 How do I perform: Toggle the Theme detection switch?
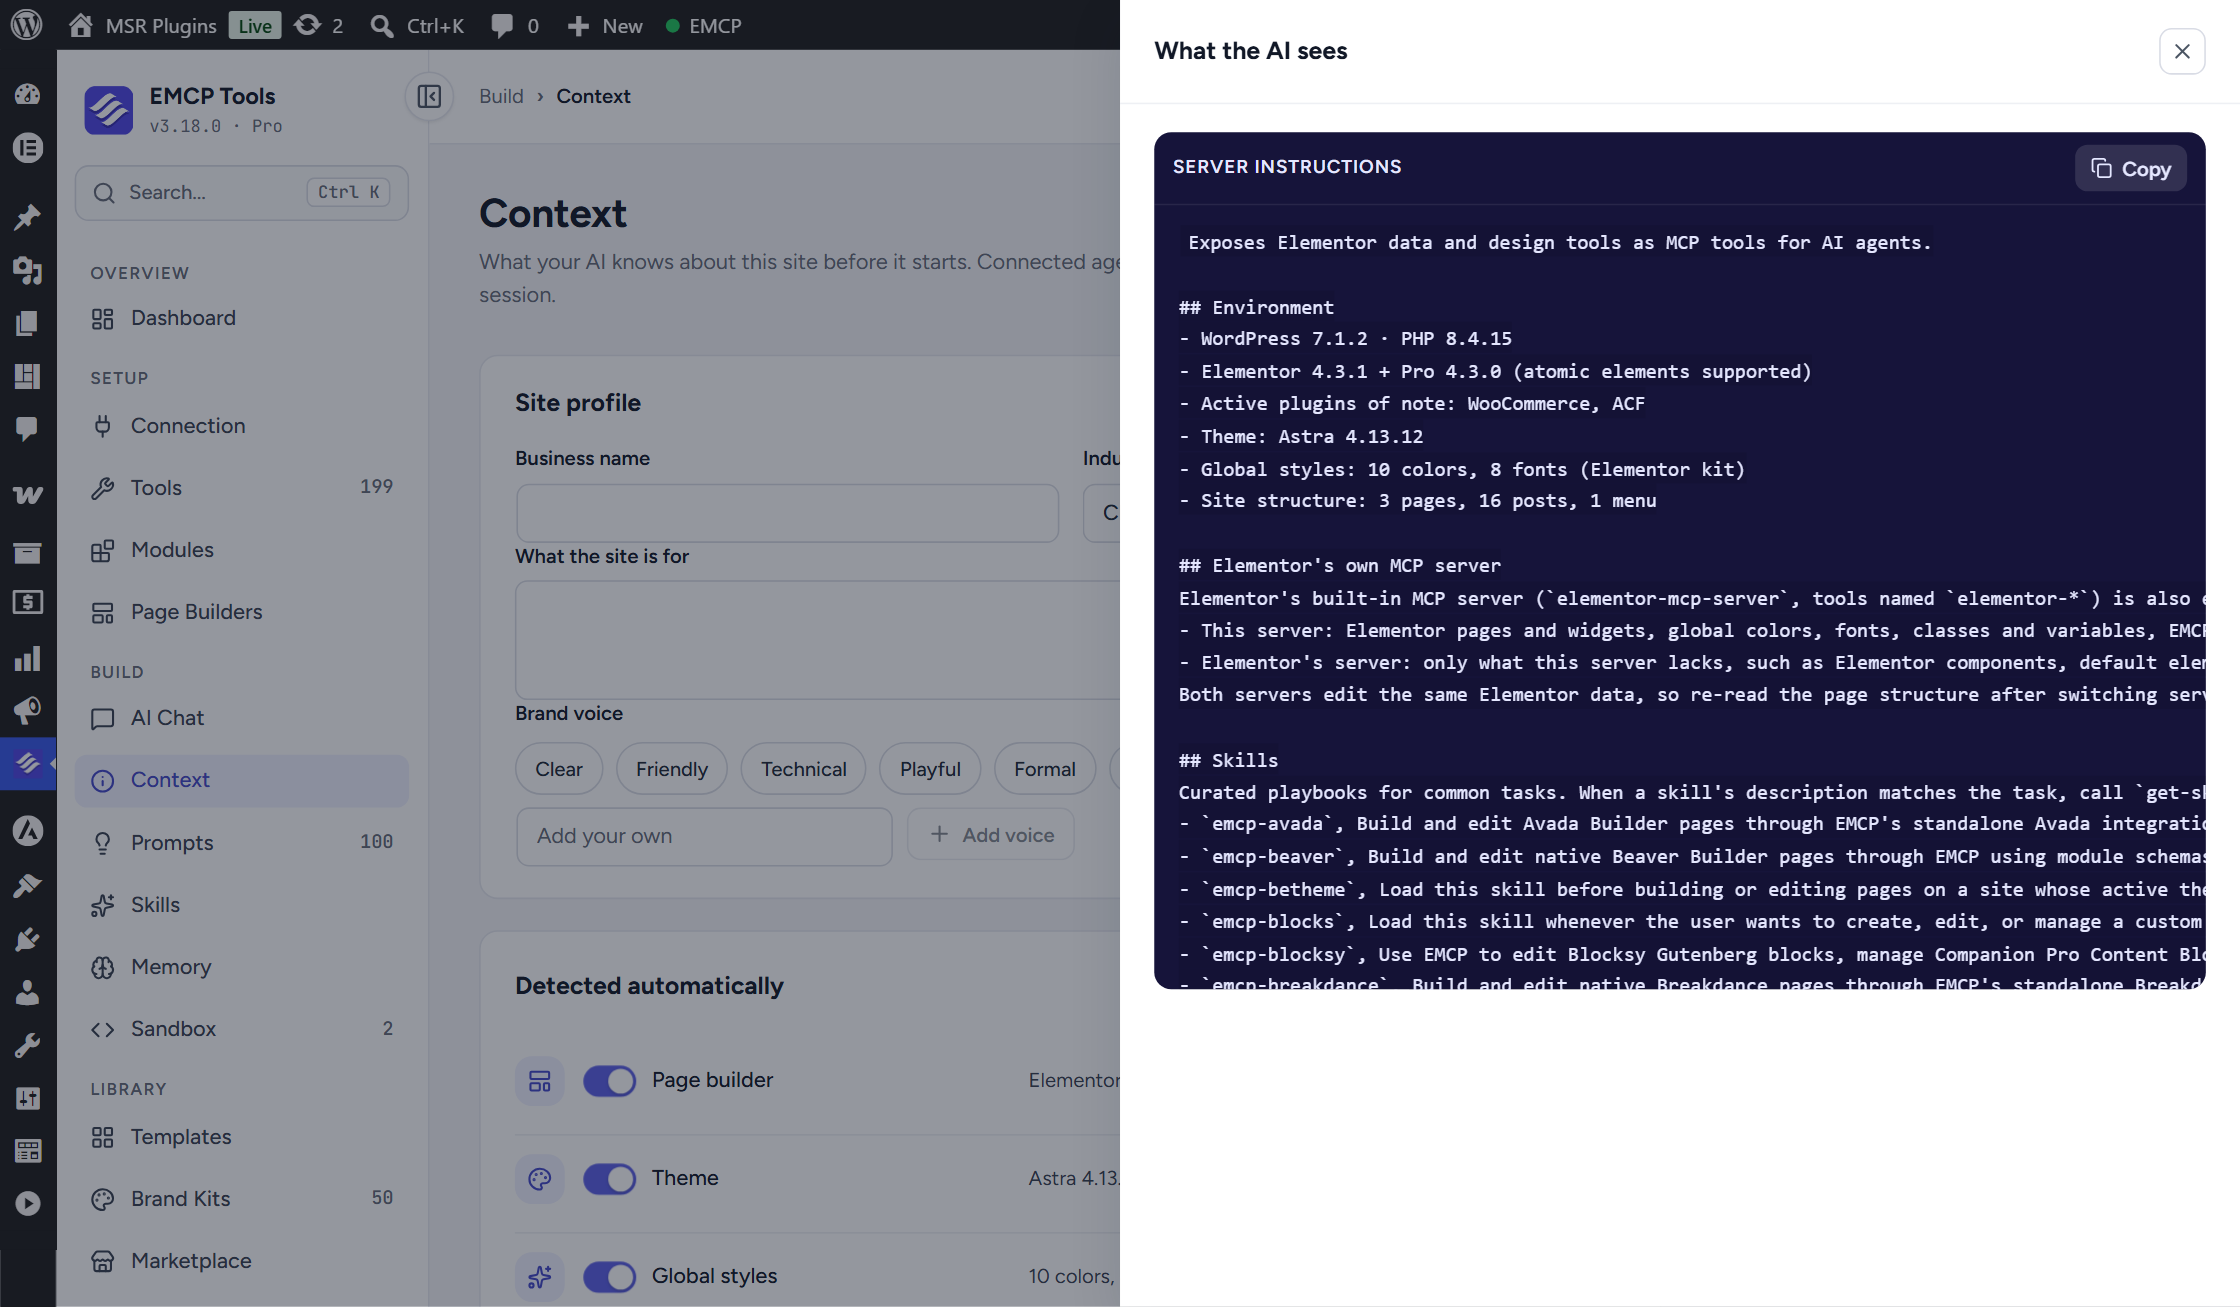tap(609, 1178)
